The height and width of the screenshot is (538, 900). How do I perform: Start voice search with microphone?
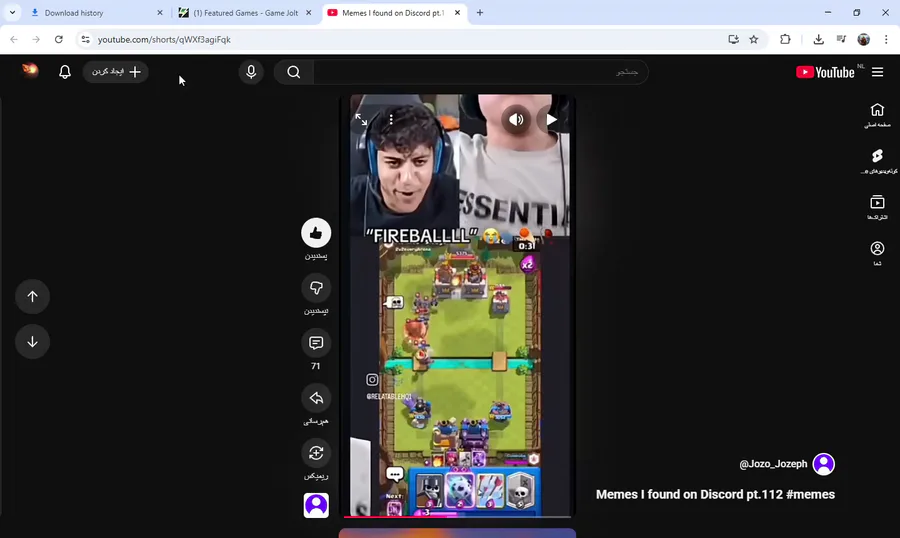coord(251,72)
